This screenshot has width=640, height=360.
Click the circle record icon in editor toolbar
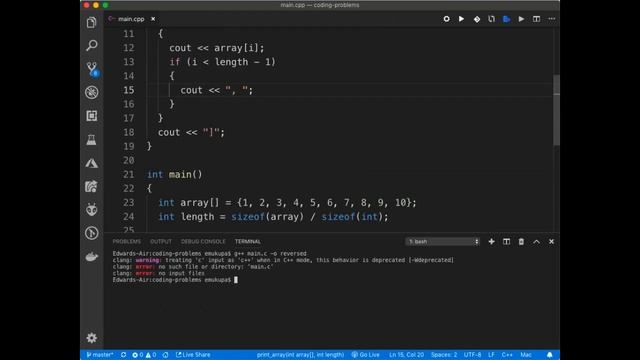tap(447, 19)
